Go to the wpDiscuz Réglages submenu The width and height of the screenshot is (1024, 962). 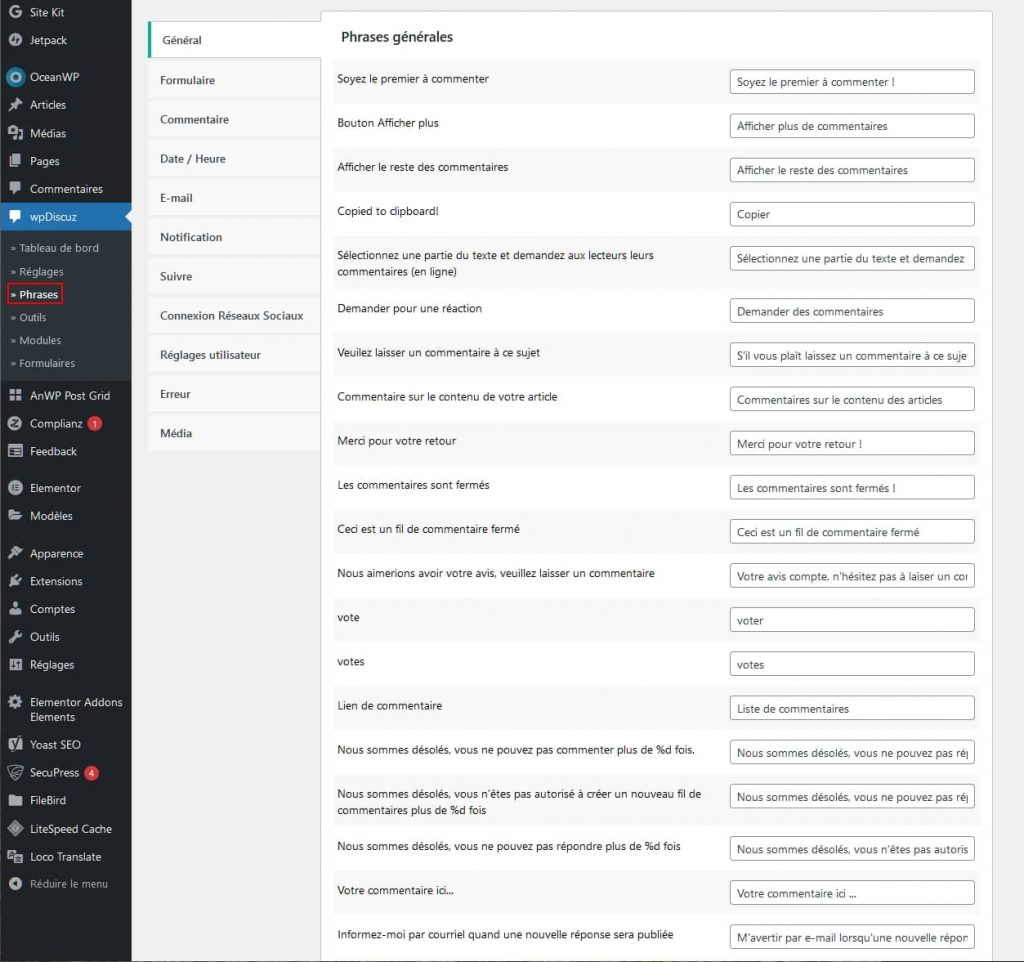pyautogui.click(x=41, y=271)
